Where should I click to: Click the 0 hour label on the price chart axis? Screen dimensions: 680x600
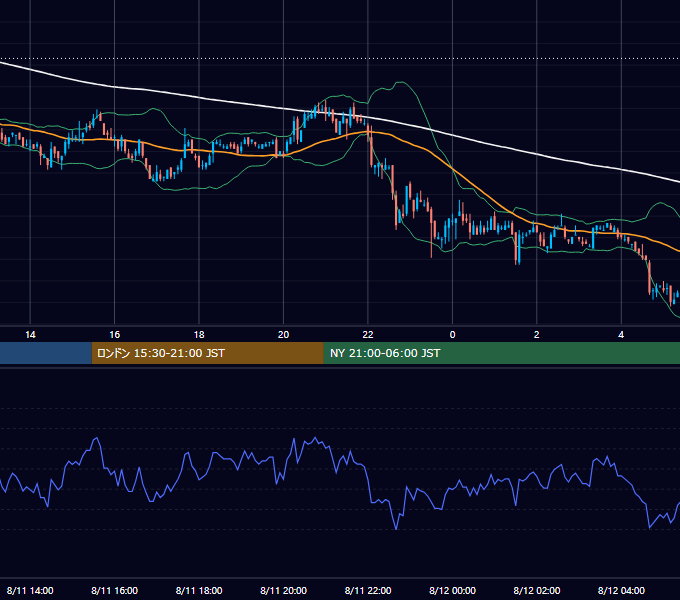point(452,335)
